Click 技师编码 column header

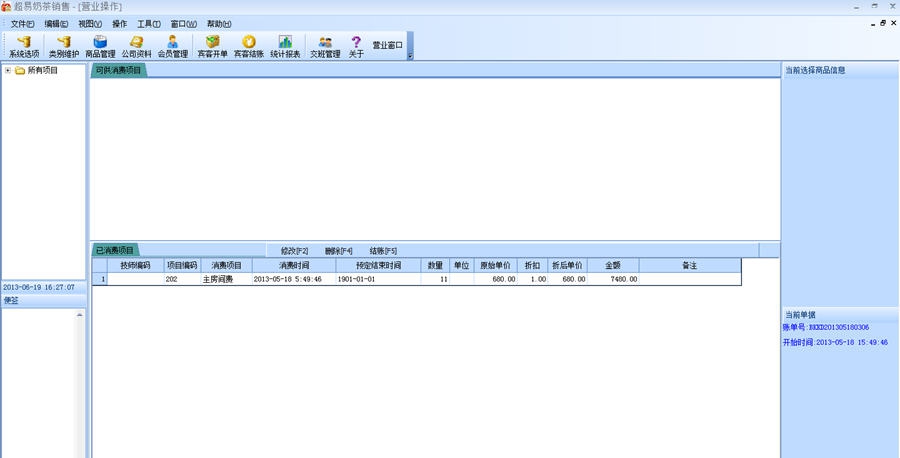tap(135, 266)
